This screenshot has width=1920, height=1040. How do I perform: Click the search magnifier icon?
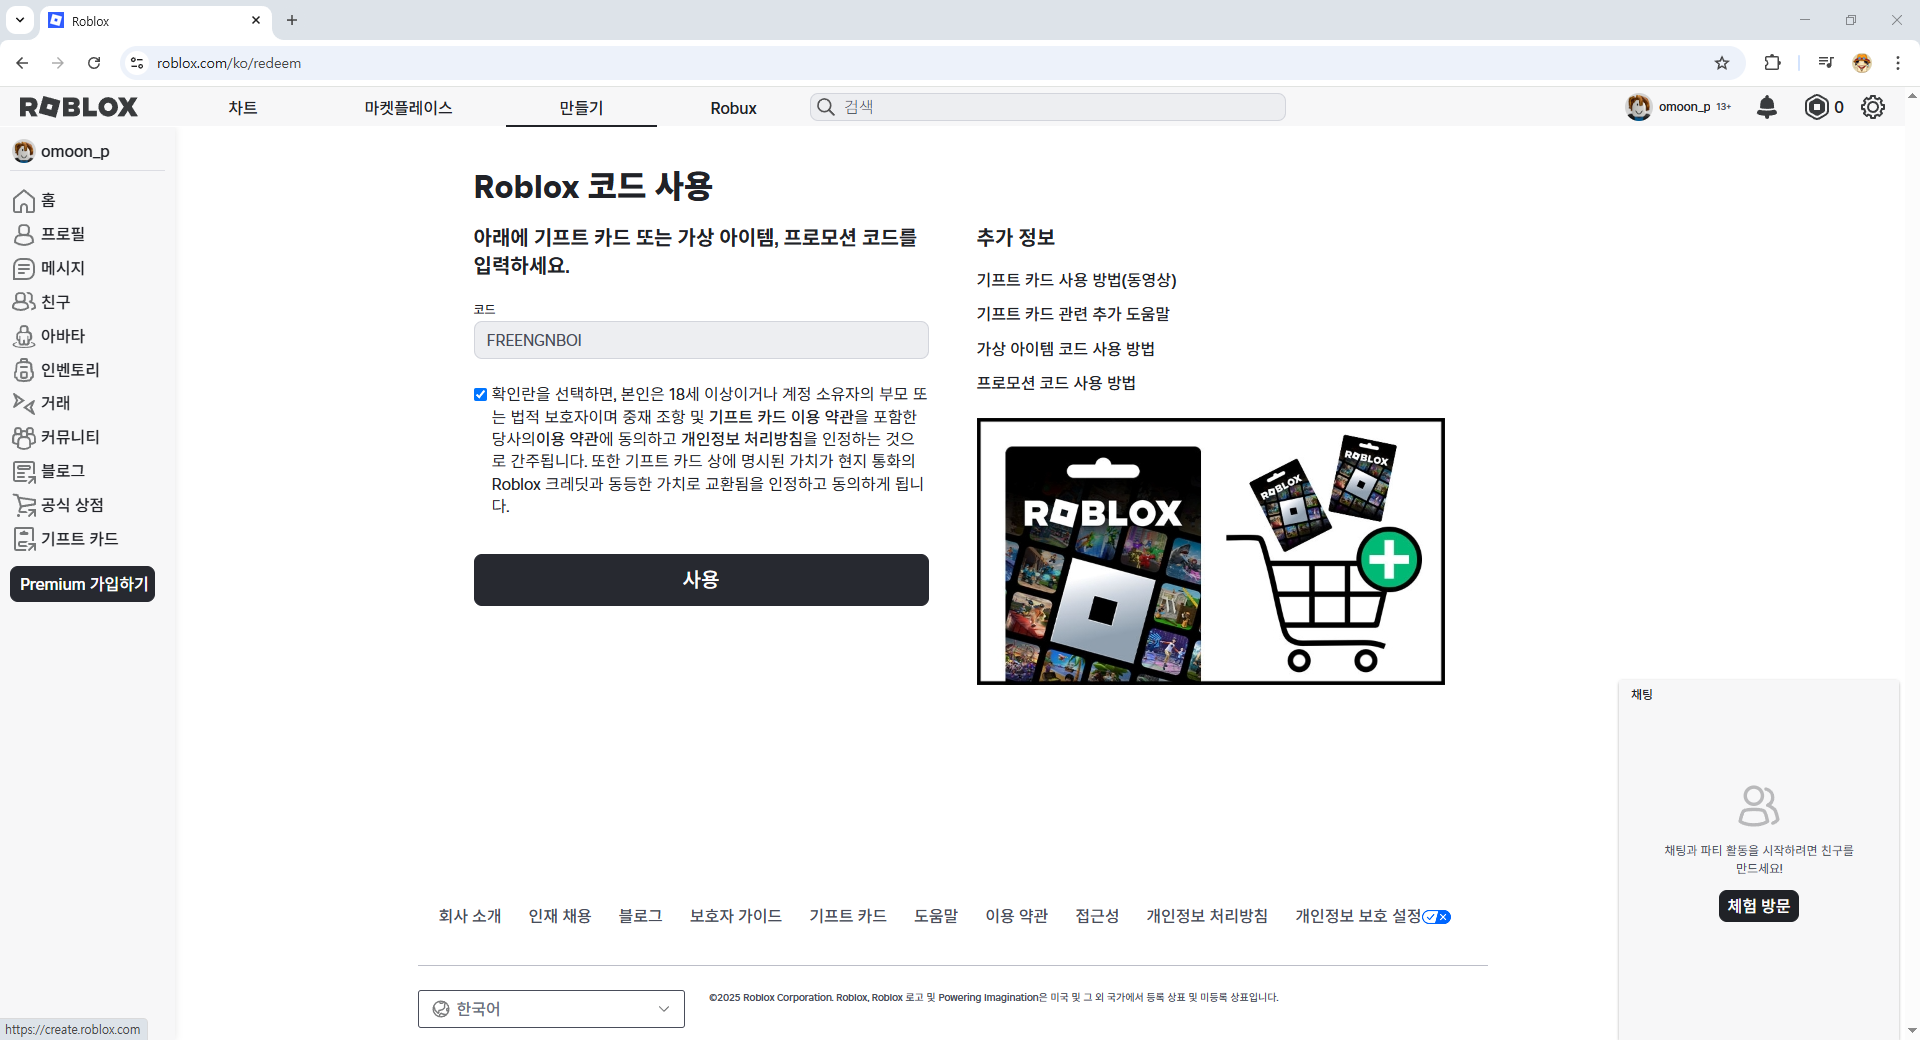(826, 107)
